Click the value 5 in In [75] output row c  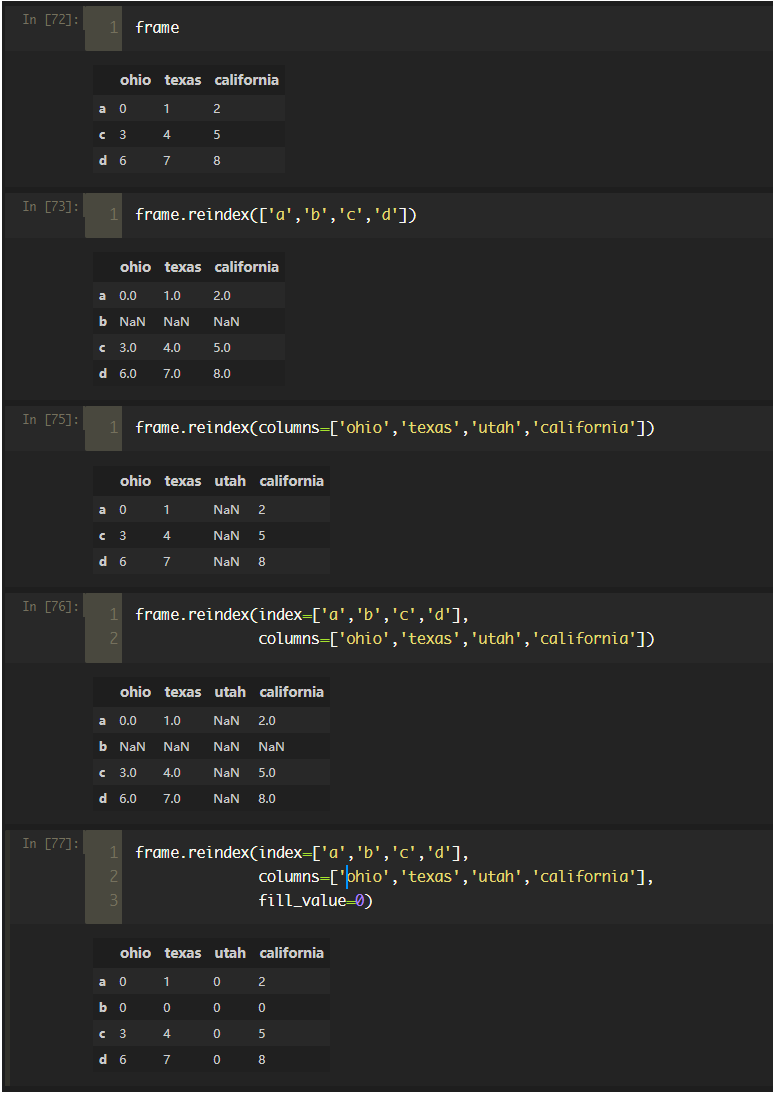point(262,536)
